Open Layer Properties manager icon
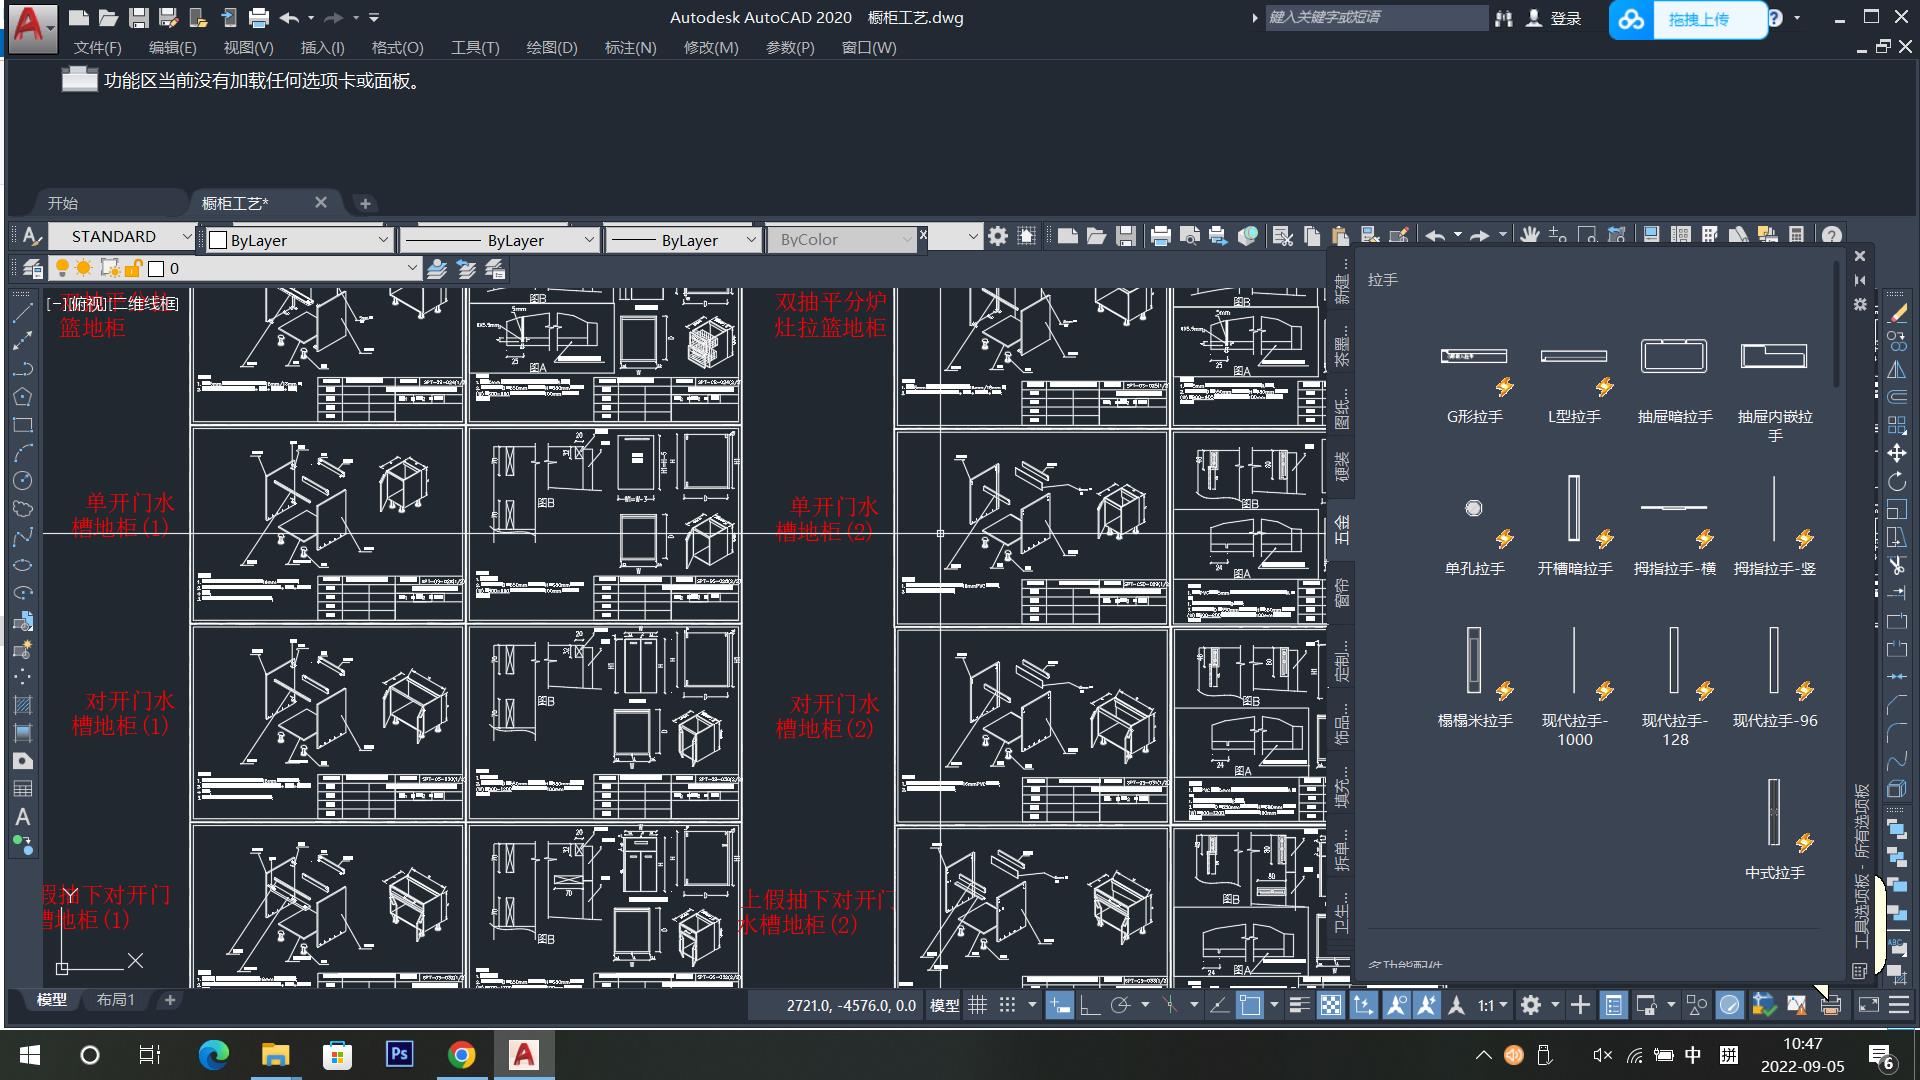The width and height of the screenshot is (1920, 1080). [x=32, y=268]
